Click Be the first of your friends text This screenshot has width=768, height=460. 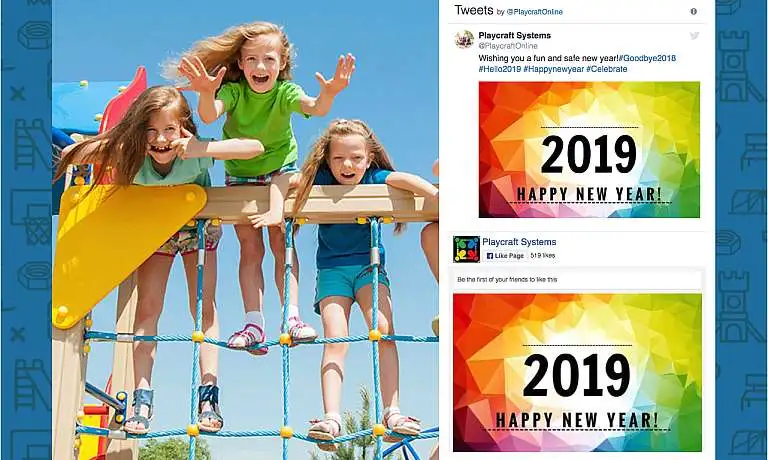point(507,280)
